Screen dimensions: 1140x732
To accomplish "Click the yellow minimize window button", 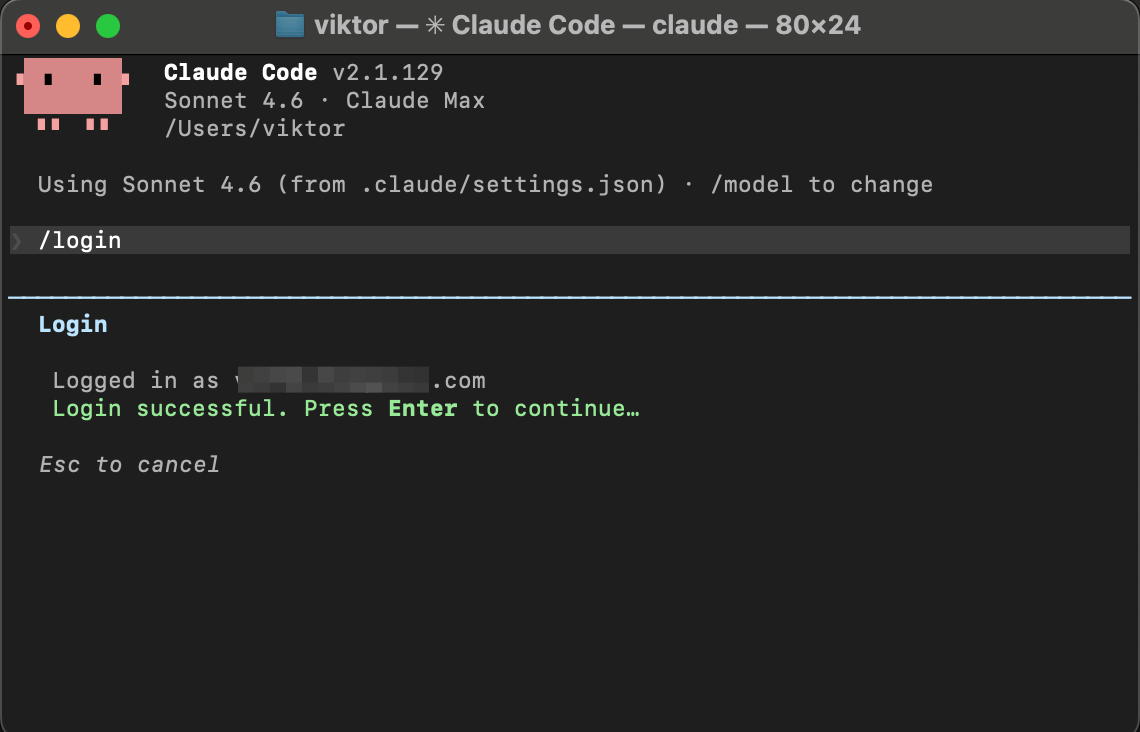I will tap(68, 26).
